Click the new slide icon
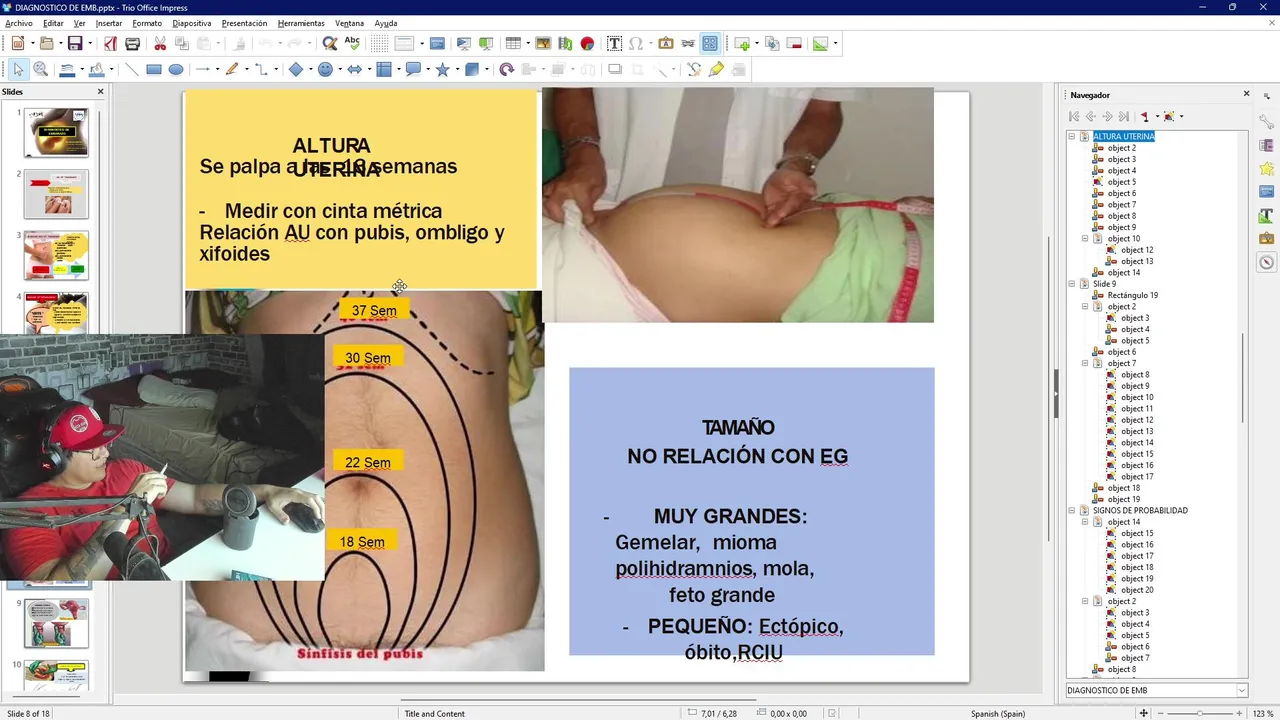 [741, 43]
